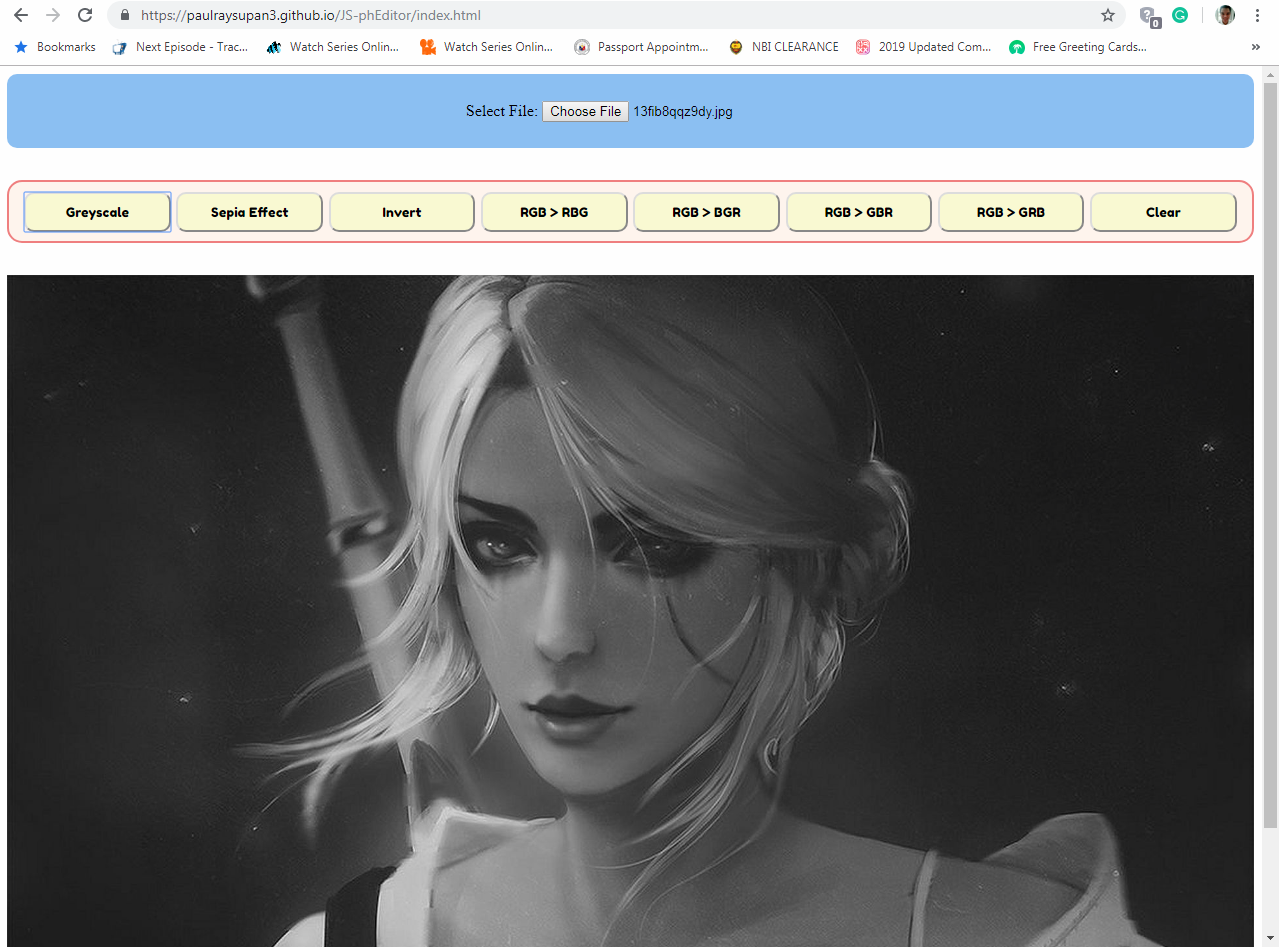The width and height of the screenshot is (1279, 947).
Task: Apply the RGB > GBR filter
Action: pyautogui.click(x=859, y=212)
